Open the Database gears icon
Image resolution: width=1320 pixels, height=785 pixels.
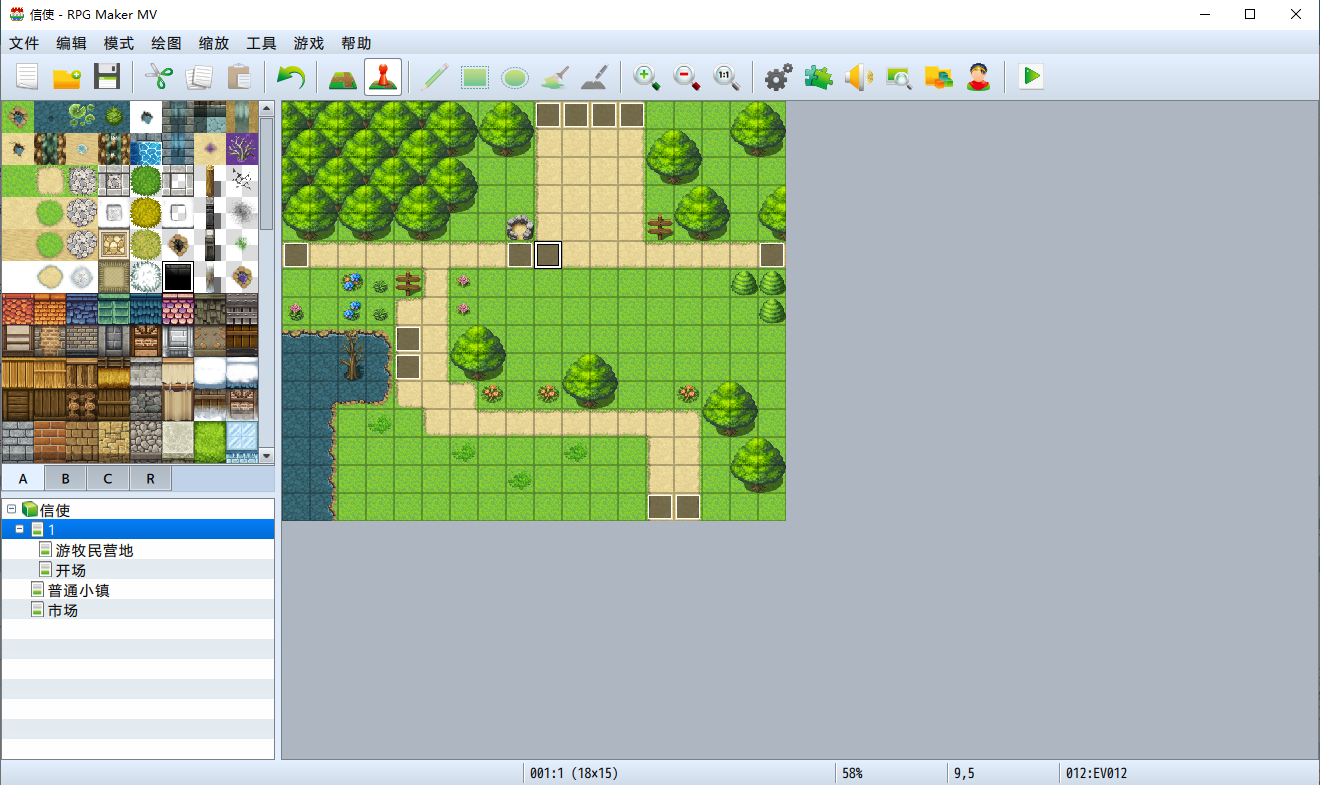click(779, 77)
